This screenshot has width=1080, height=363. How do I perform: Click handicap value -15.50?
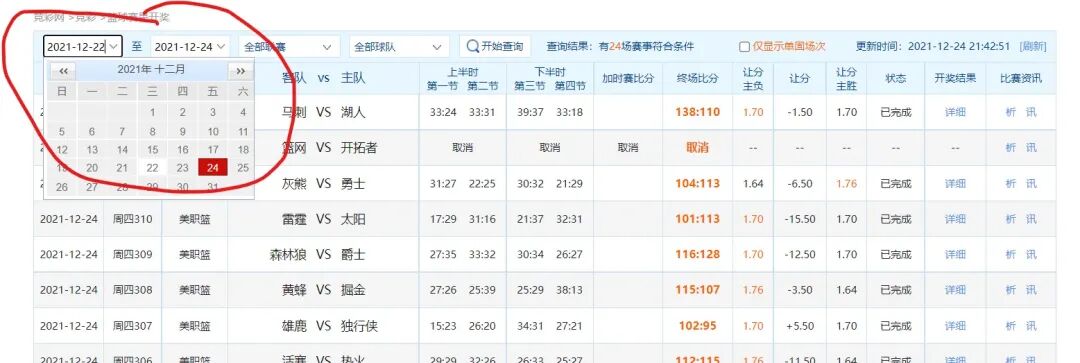pyautogui.click(x=799, y=219)
